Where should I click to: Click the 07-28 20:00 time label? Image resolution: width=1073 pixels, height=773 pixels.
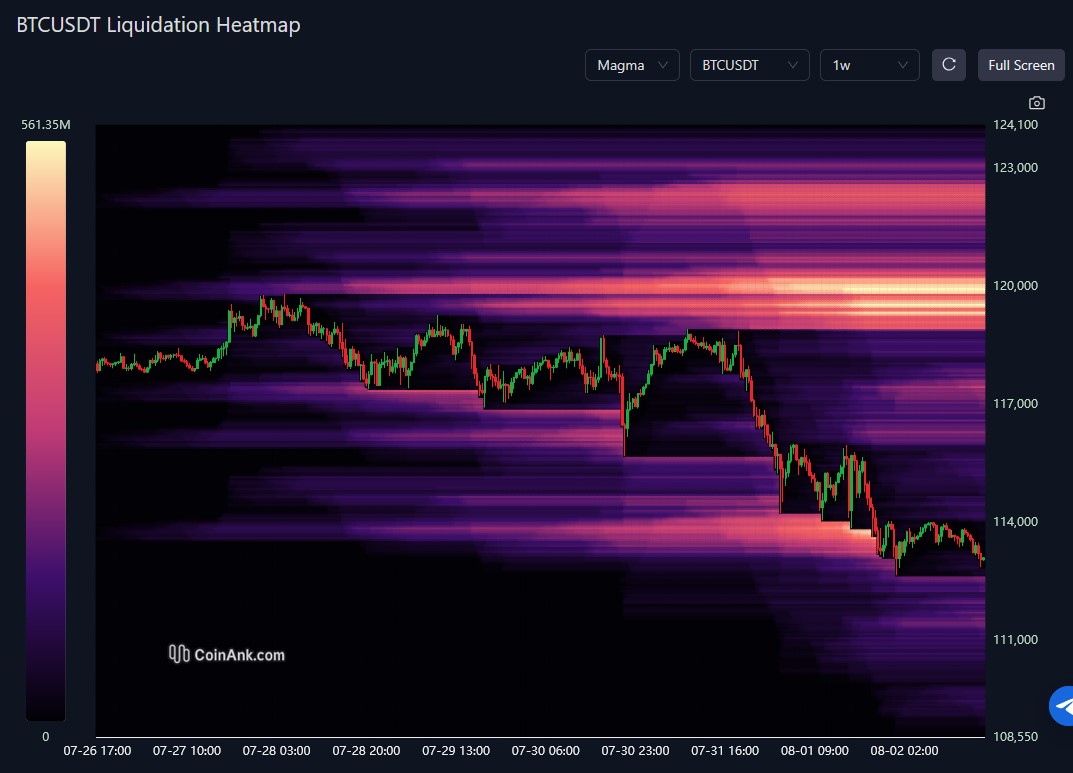point(366,751)
